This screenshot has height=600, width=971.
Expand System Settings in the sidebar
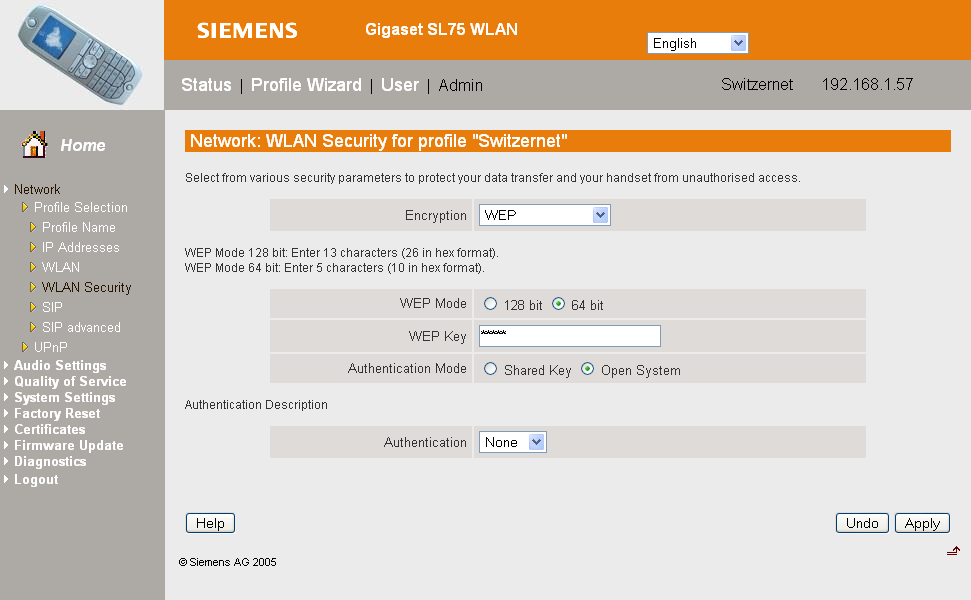coord(64,398)
